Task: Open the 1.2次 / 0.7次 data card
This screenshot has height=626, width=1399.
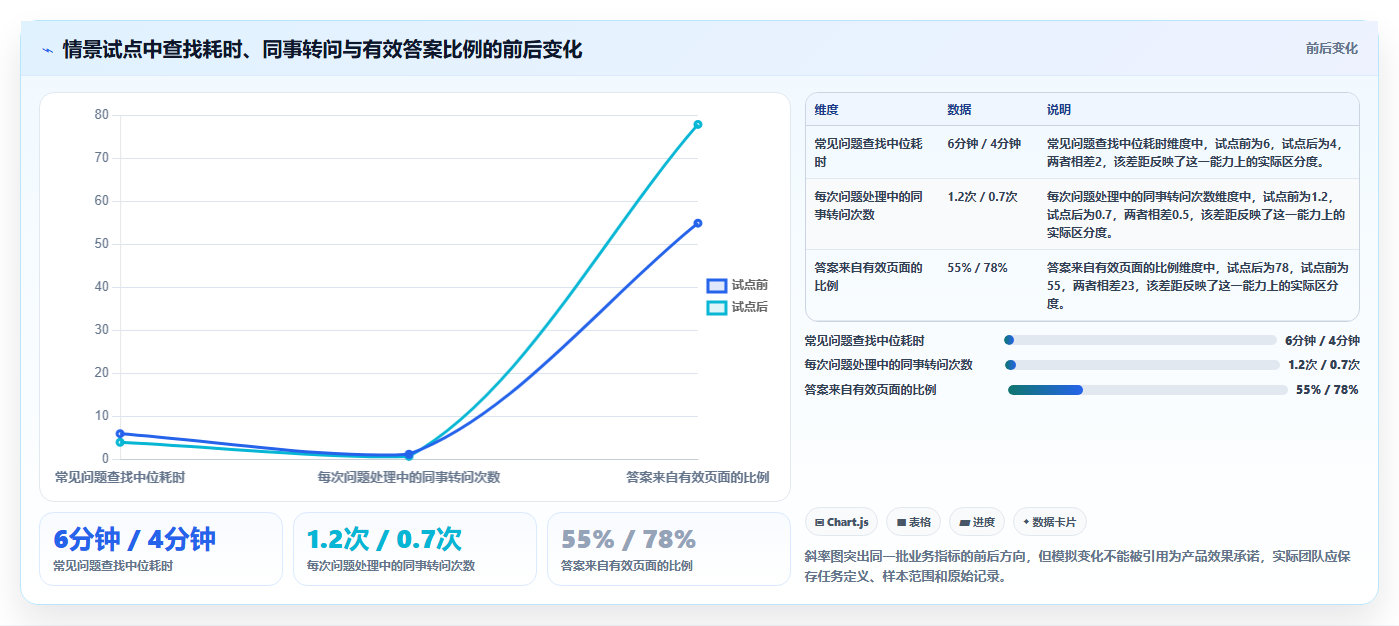Action: pyautogui.click(x=415, y=549)
